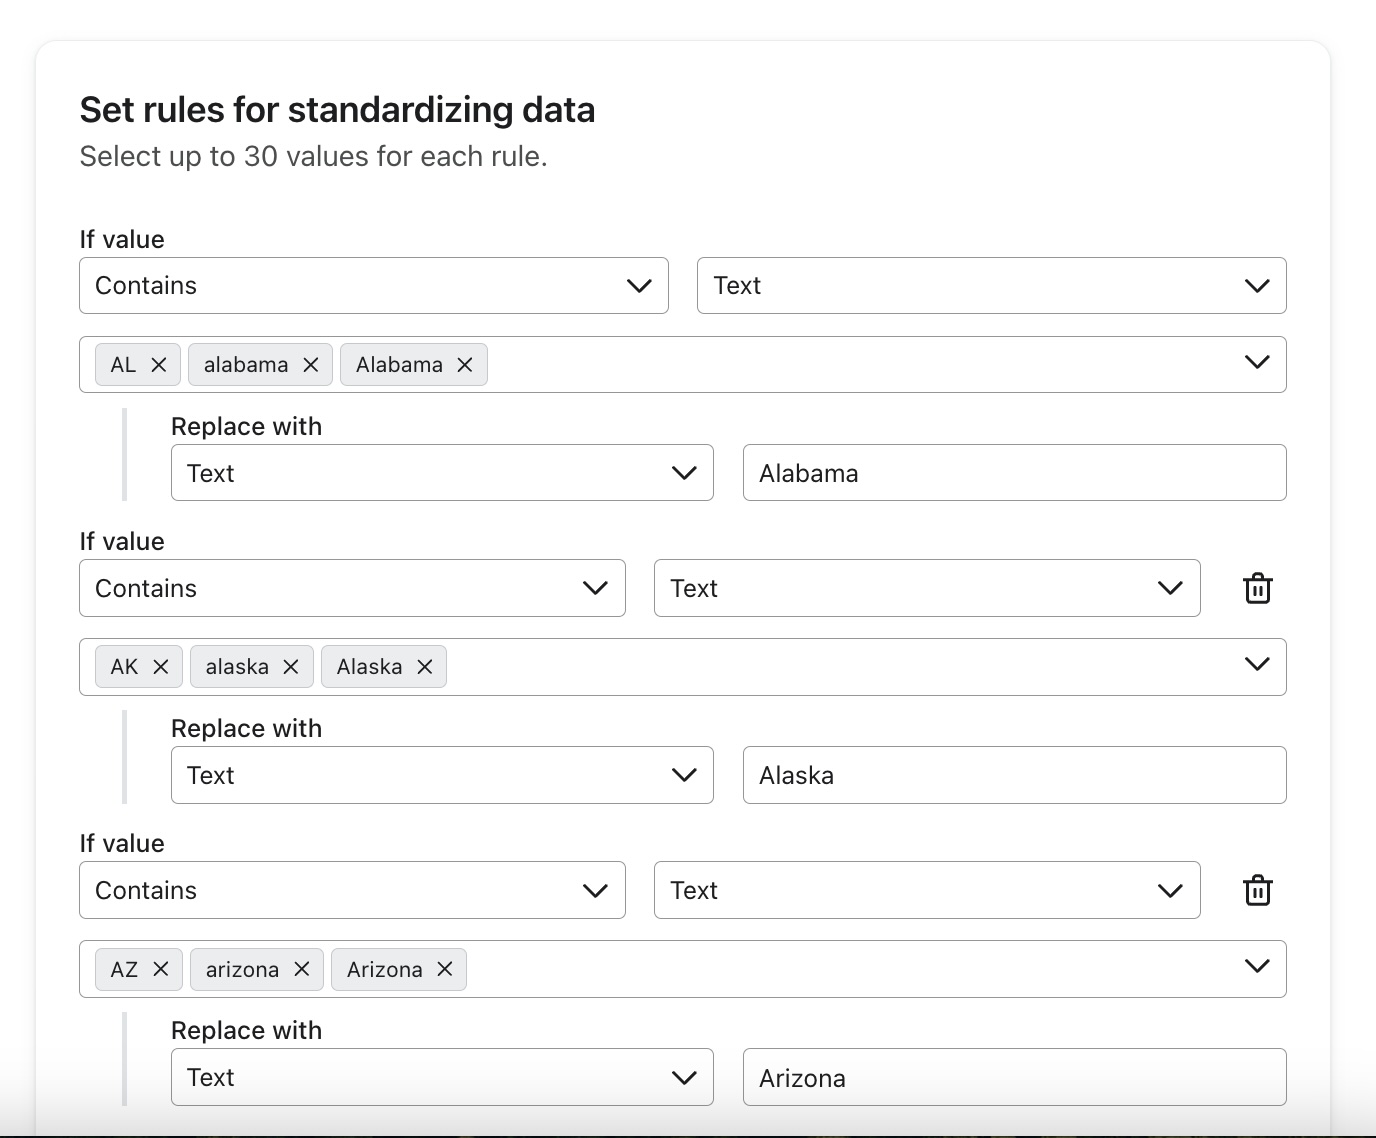This screenshot has height=1138, width=1376.
Task: Remove the "AZ" tag
Action: tap(162, 969)
